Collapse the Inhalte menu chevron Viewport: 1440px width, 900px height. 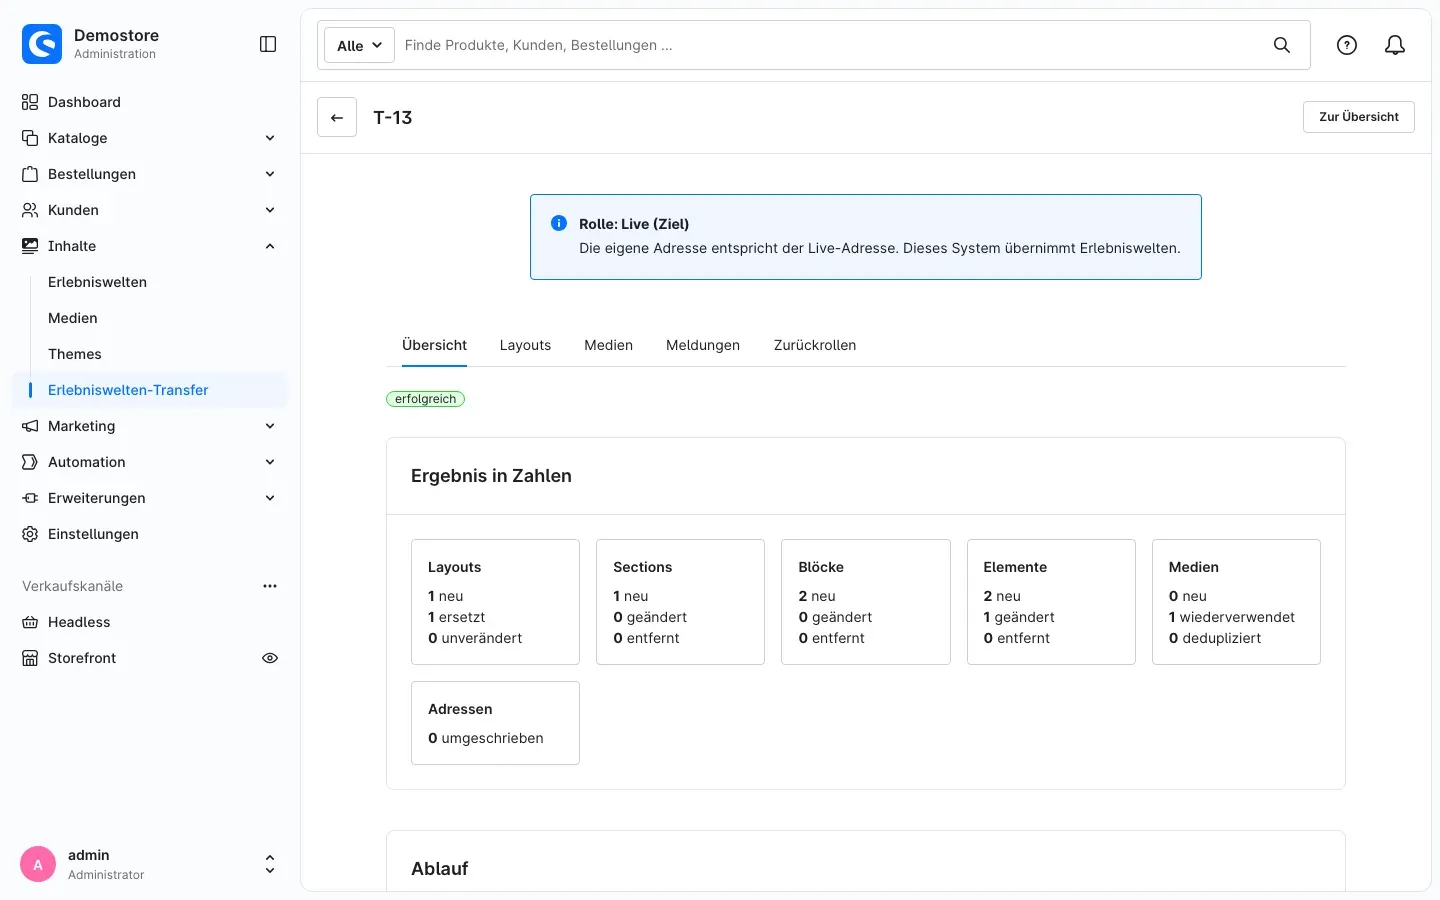click(270, 246)
